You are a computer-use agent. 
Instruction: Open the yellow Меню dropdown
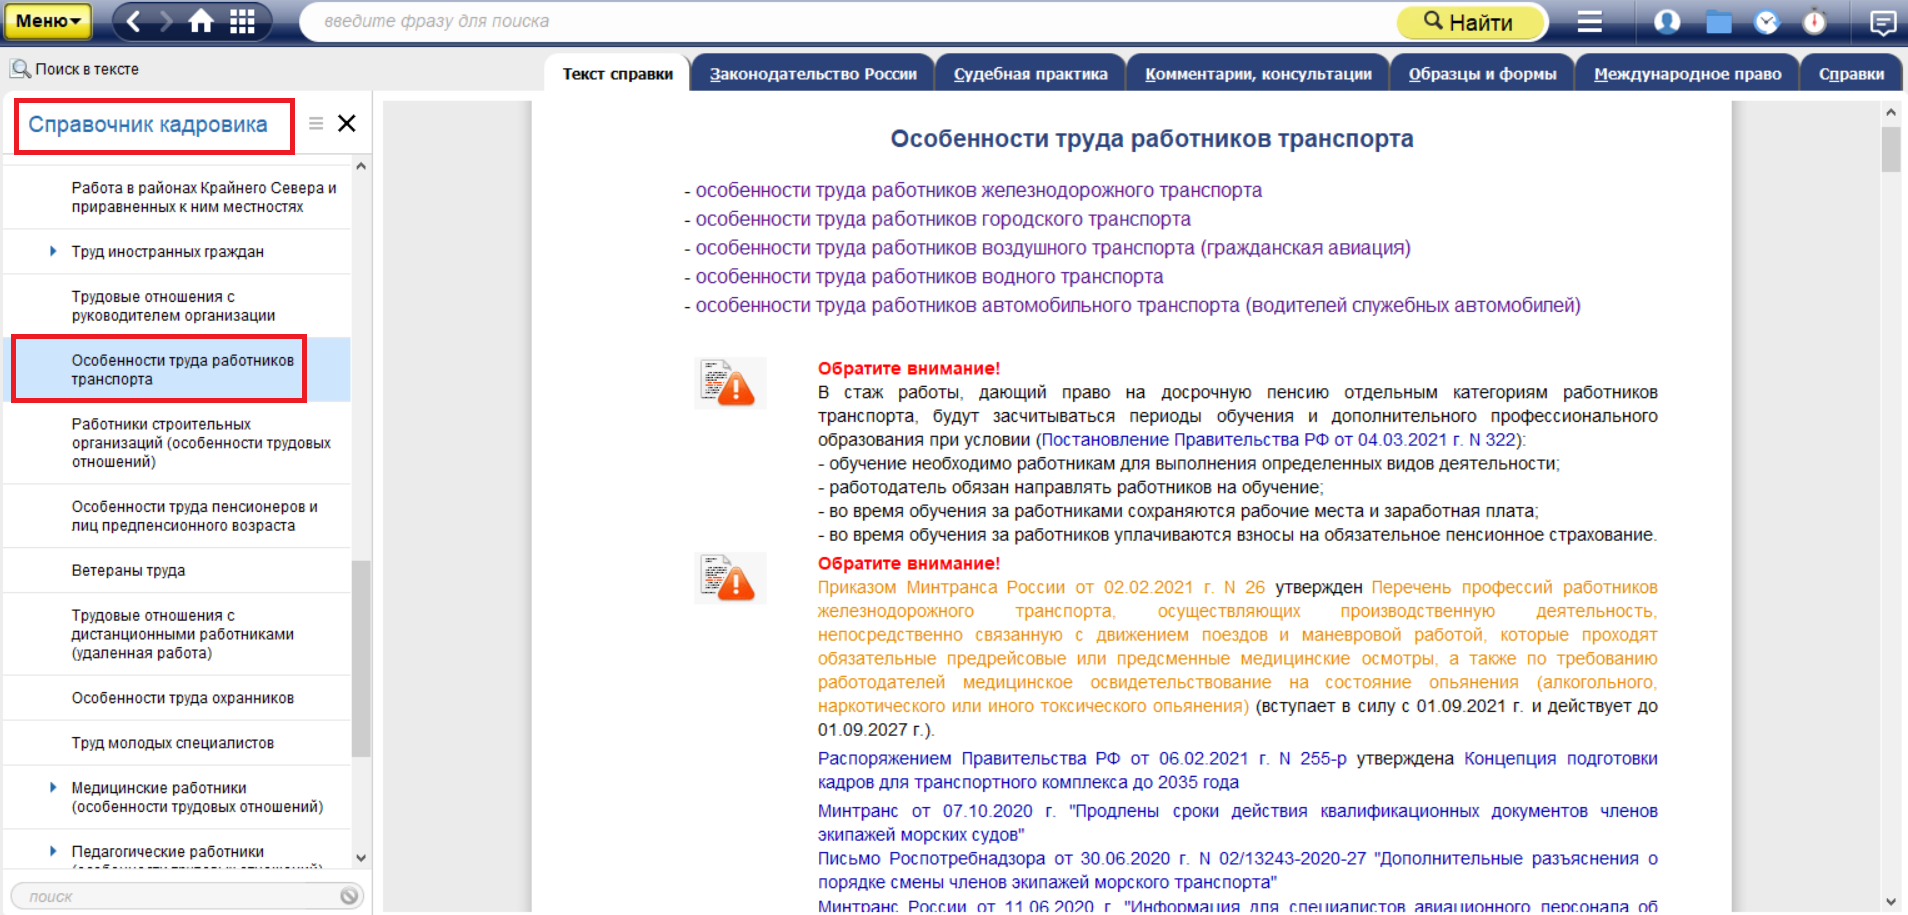[x=47, y=21]
